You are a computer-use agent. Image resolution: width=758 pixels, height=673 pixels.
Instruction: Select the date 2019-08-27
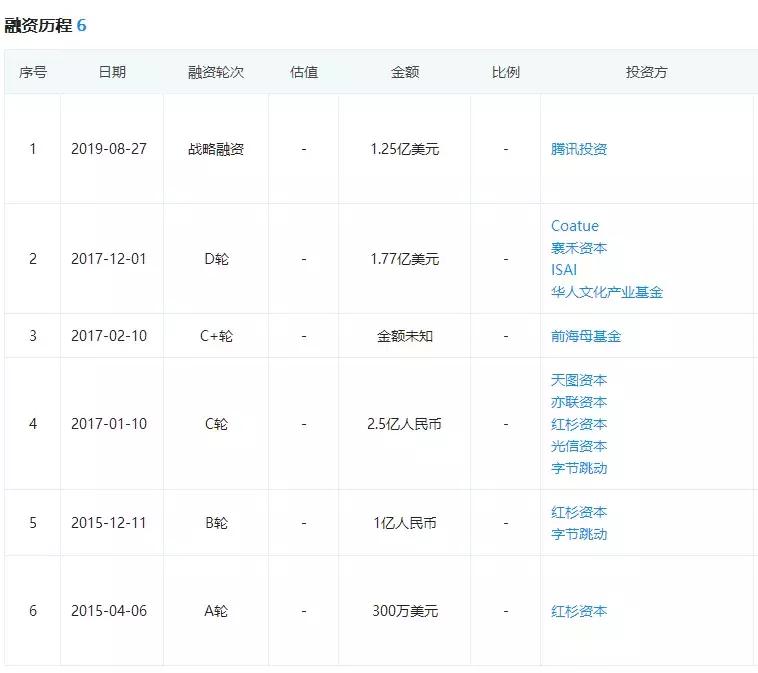[x=109, y=149]
